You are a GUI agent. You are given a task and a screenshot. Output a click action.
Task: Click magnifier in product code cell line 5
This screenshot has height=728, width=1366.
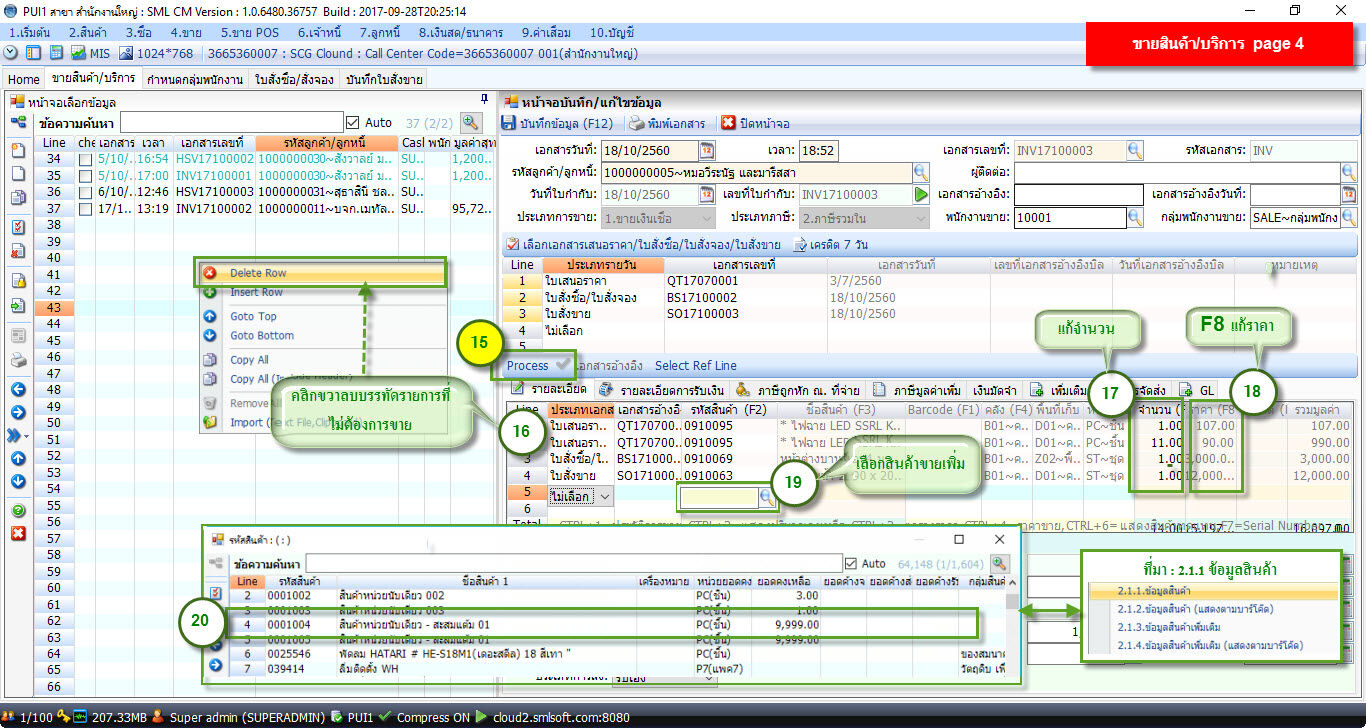[767, 496]
